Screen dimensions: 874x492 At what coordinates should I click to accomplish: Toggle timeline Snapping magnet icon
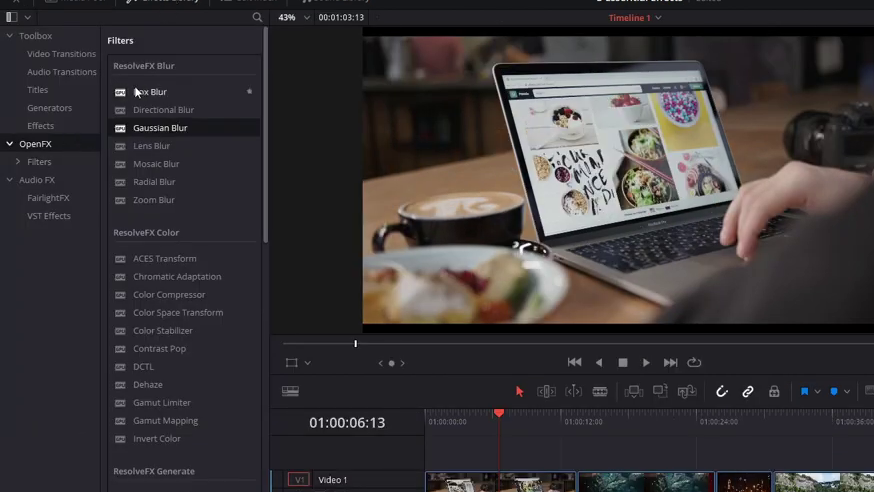pyautogui.click(x=721, y=392)
